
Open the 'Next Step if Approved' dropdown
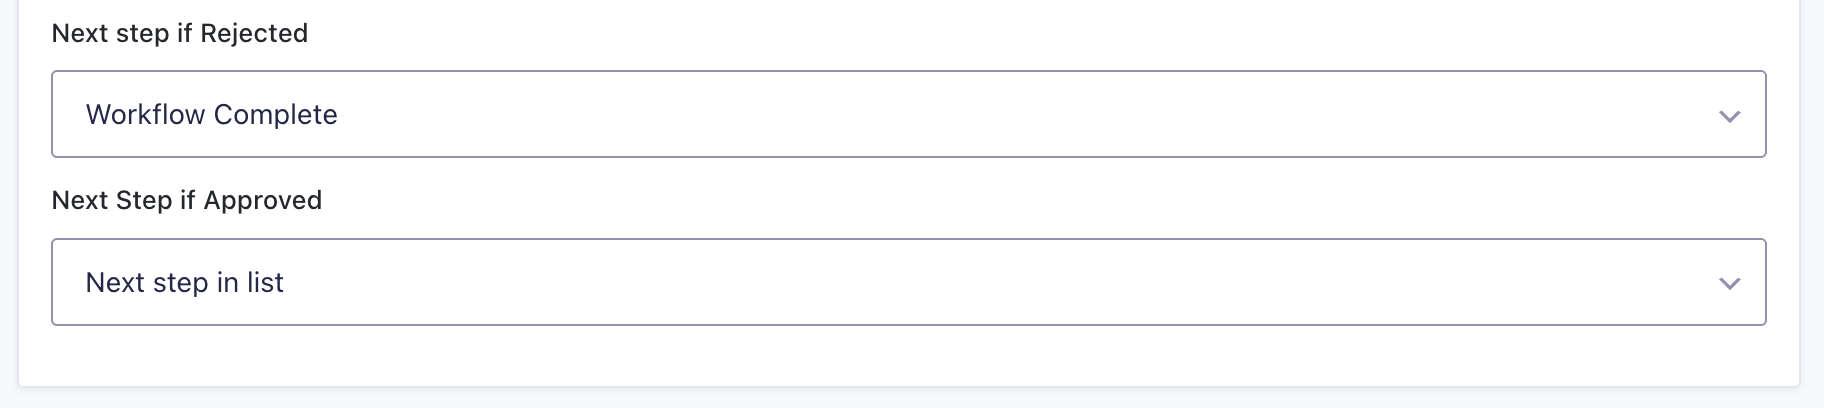click(908, 282)
